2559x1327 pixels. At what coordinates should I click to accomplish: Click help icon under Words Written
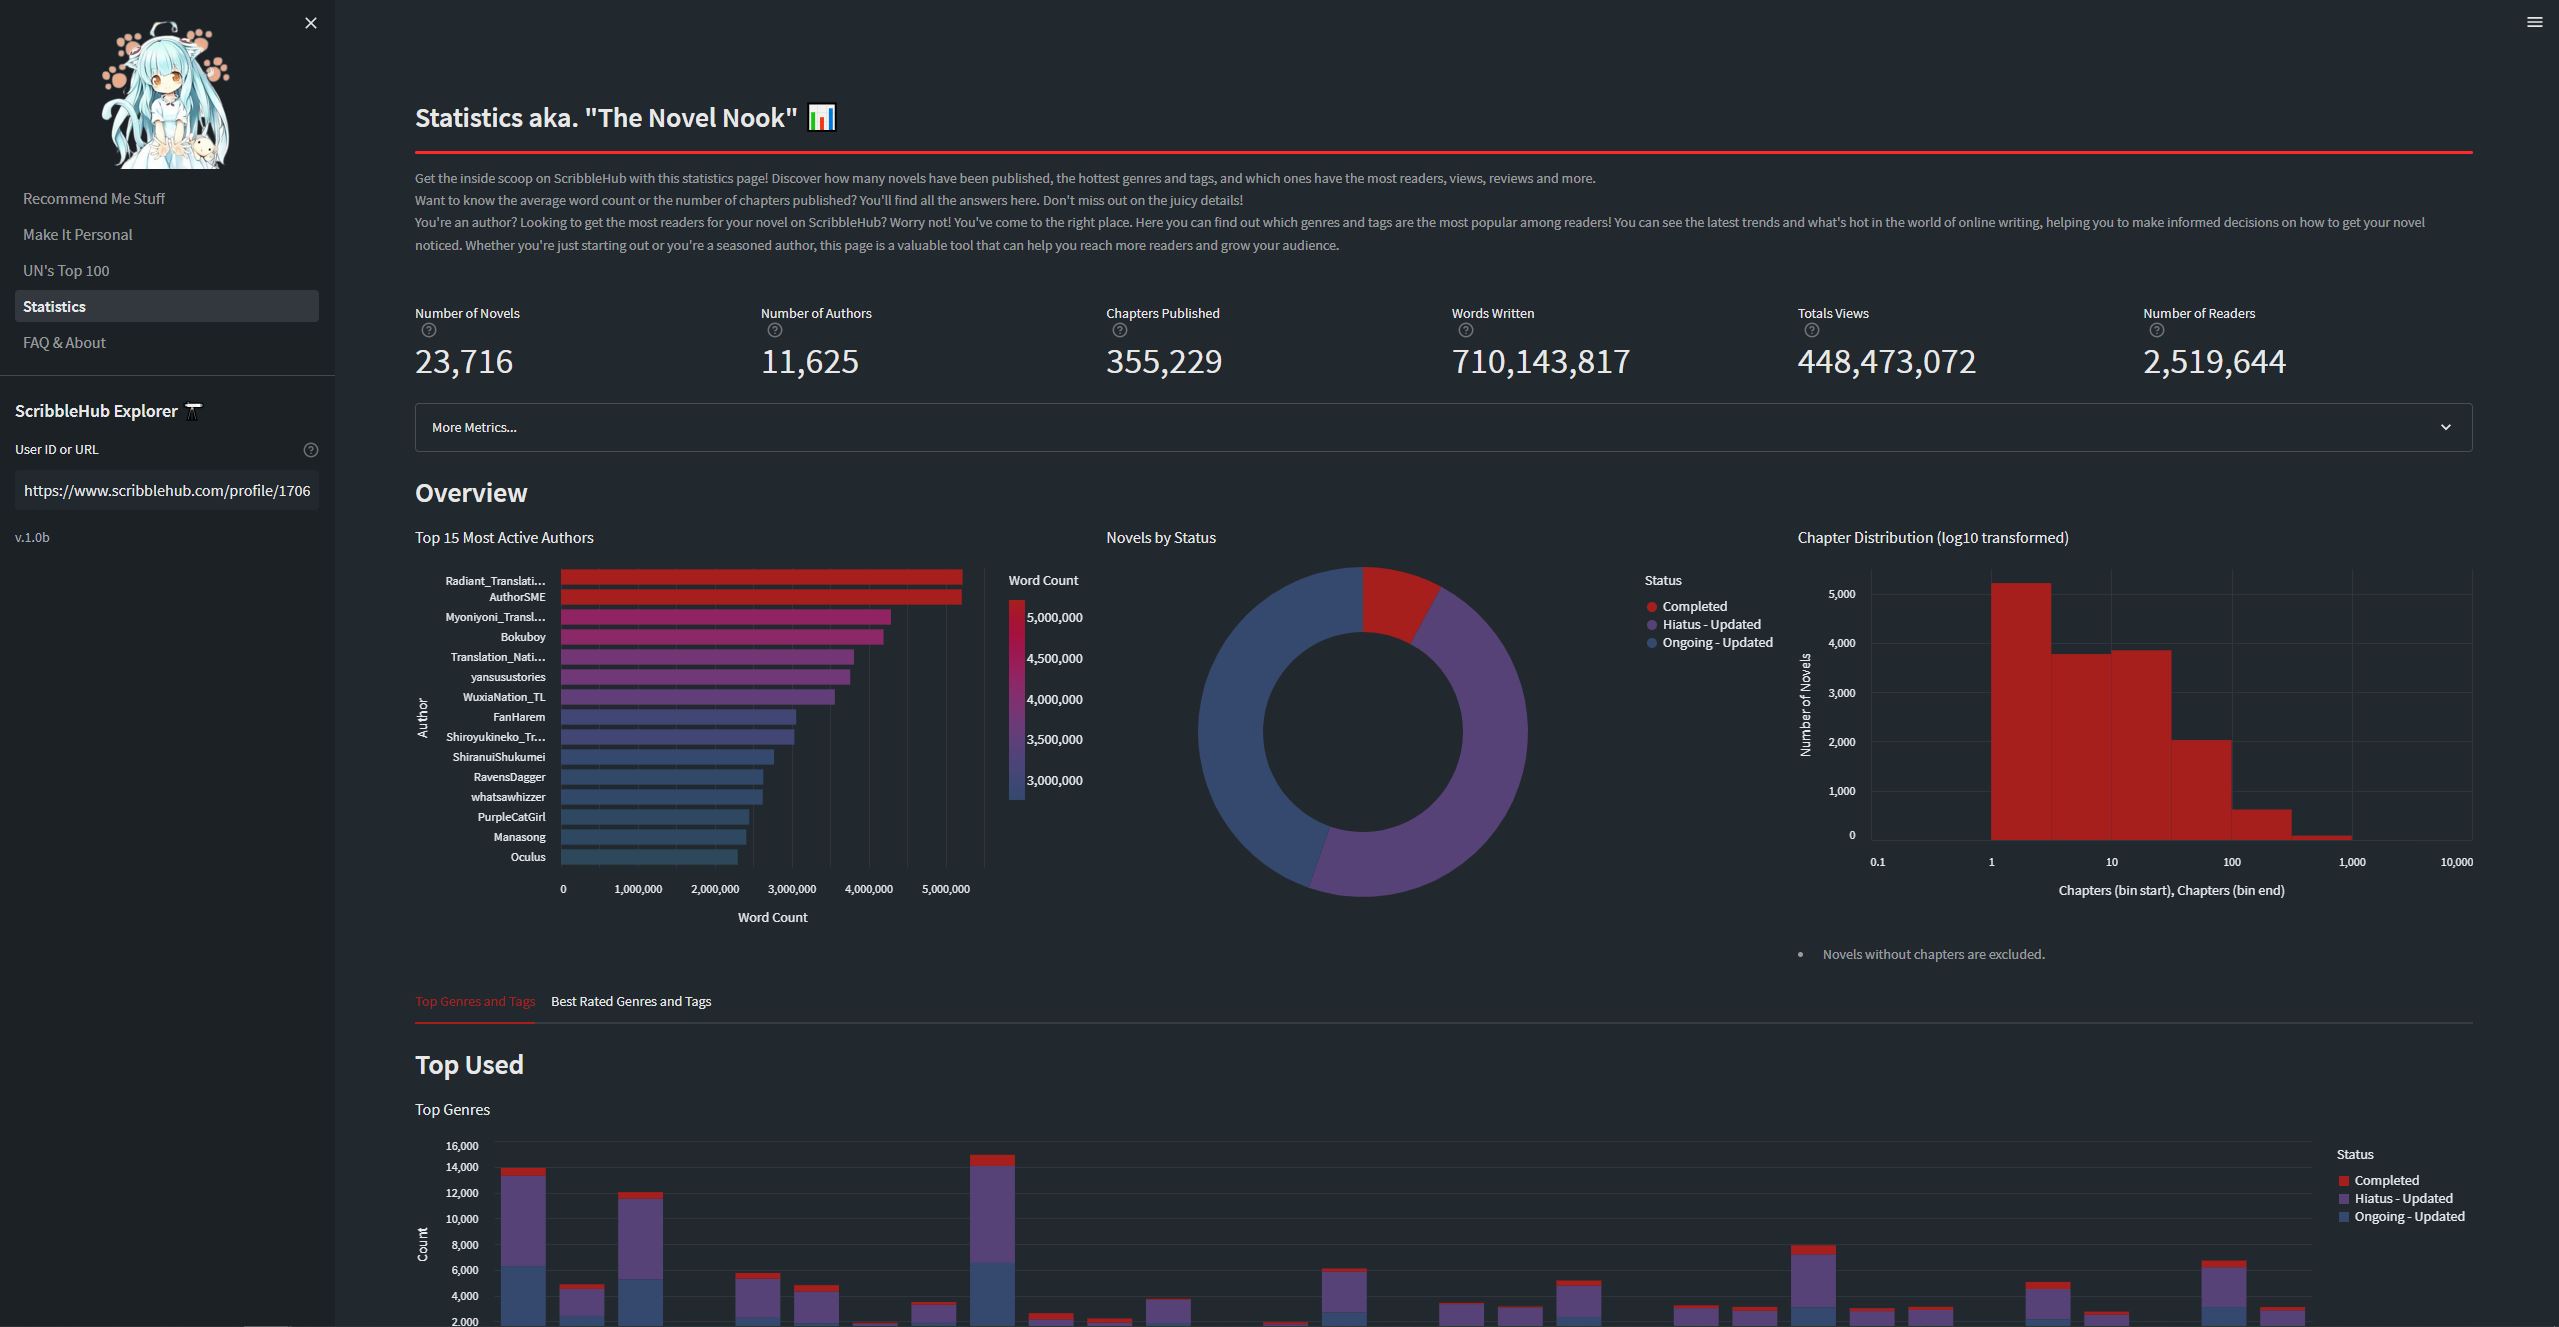1466,331
